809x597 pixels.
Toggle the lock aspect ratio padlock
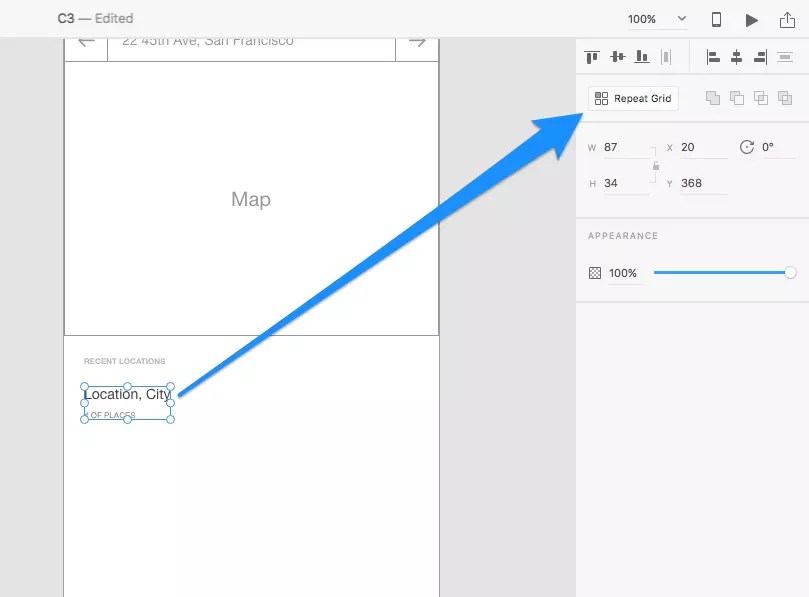coord(657,165)
